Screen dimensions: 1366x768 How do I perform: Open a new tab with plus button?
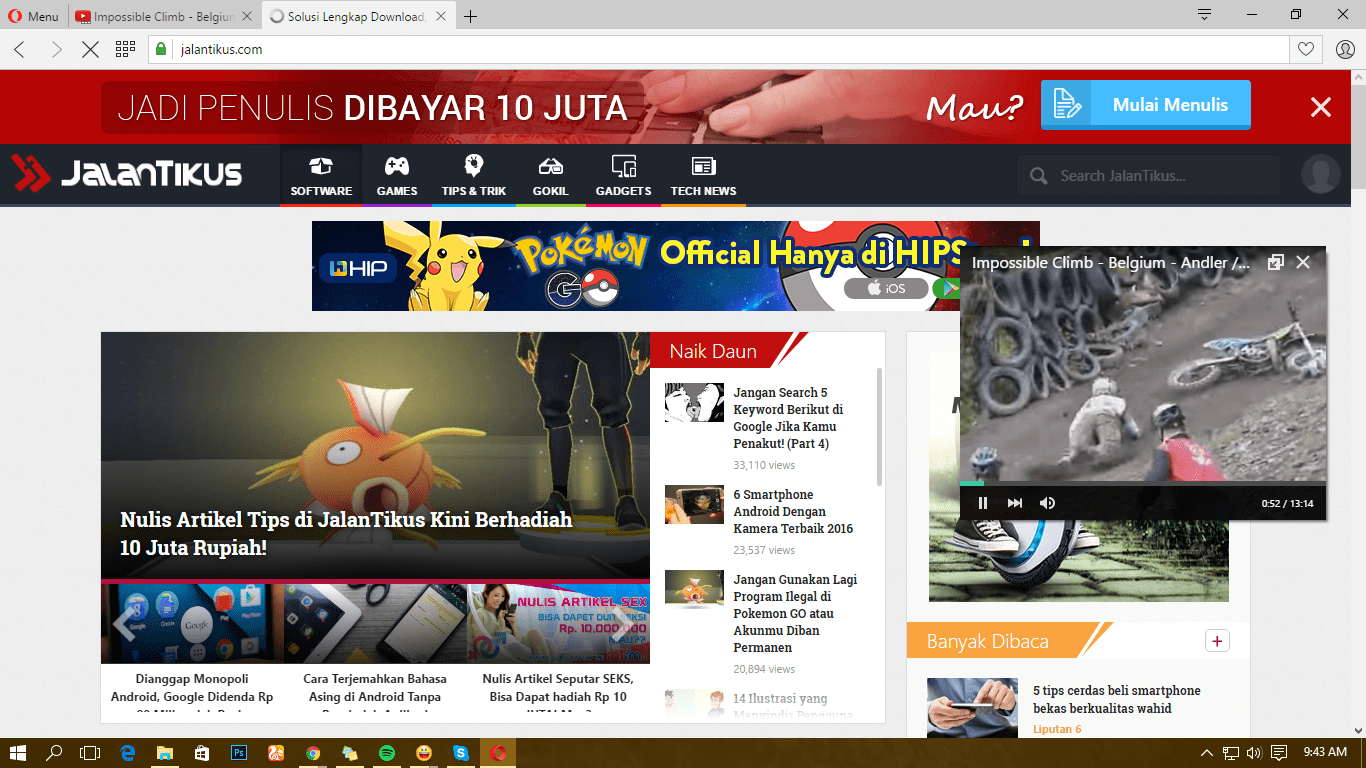[x=471, y=16]
